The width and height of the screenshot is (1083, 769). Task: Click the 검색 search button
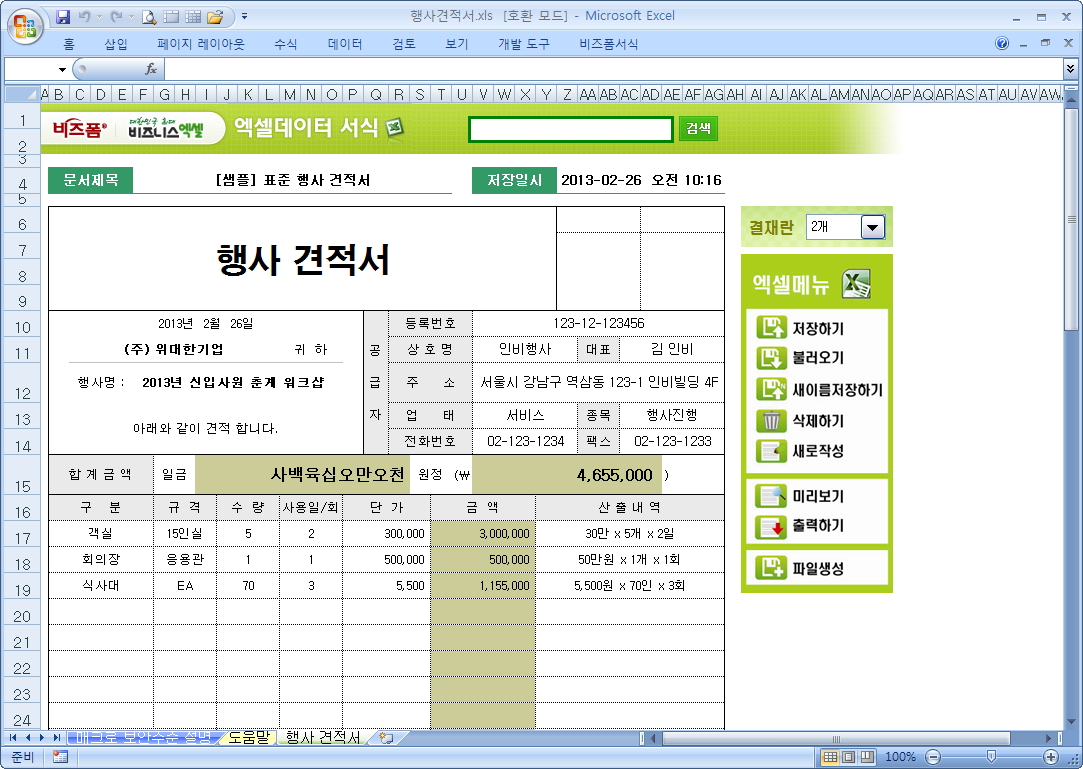click(698, 129)
